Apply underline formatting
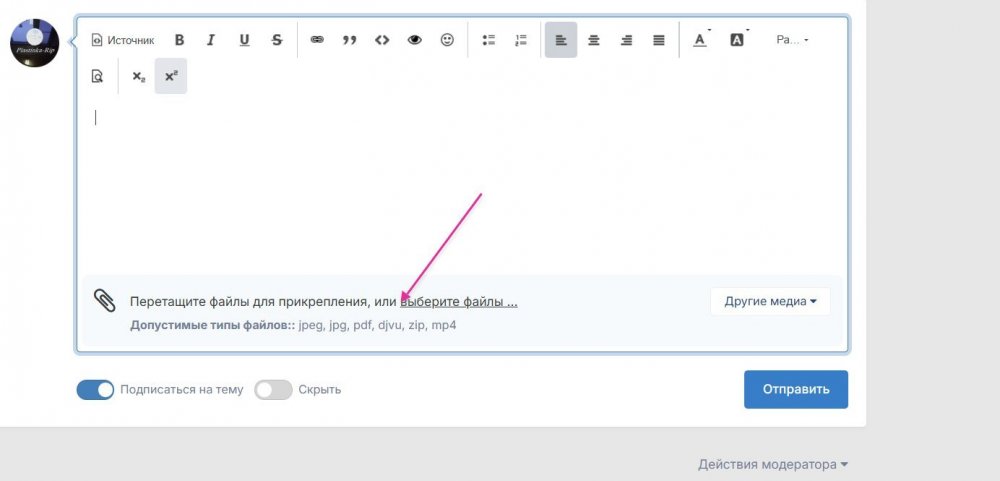1000x481 pixels. [244, 40]
